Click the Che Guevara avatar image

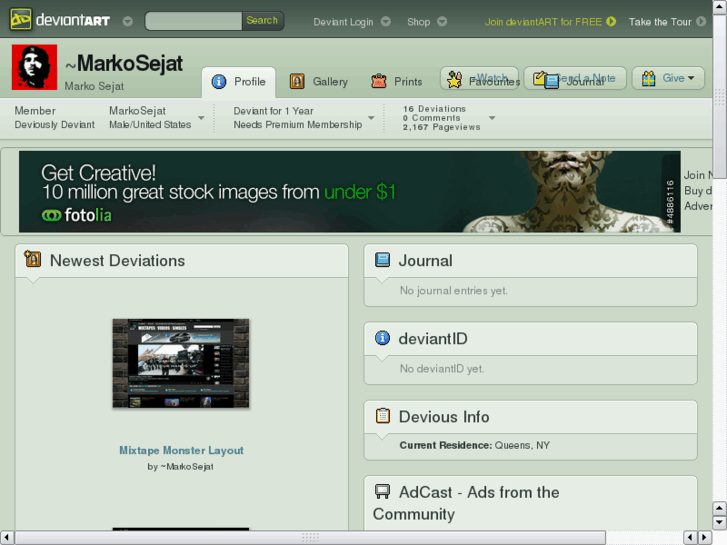[x=34, y=67]
